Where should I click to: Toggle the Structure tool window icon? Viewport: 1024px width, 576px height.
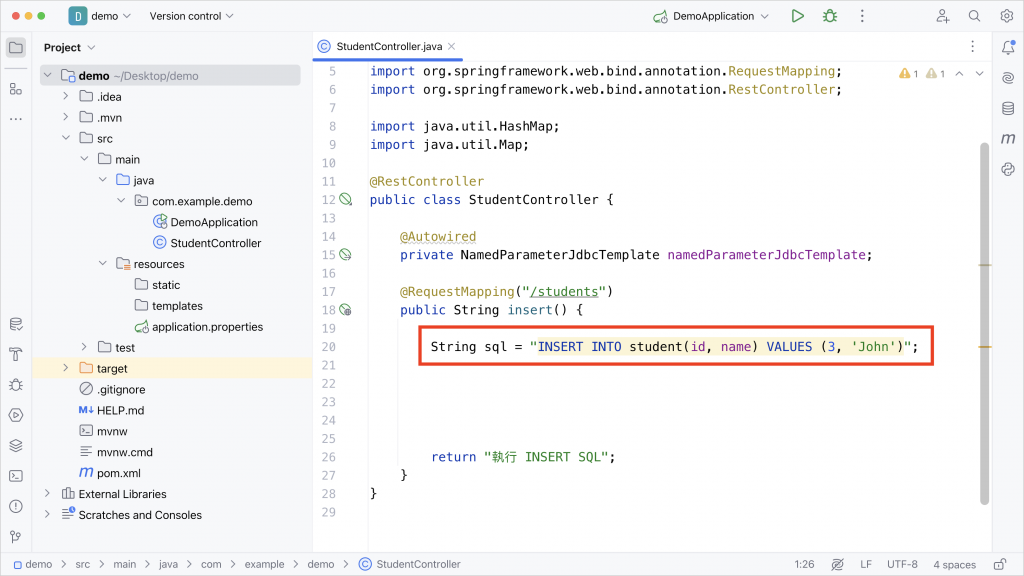16,89
